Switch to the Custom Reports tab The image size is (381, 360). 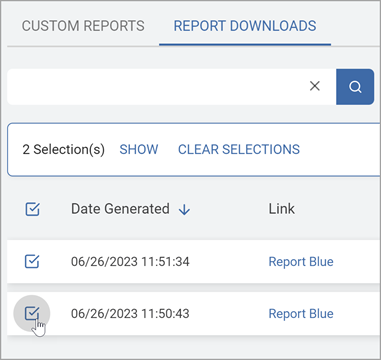coord(83,26)
